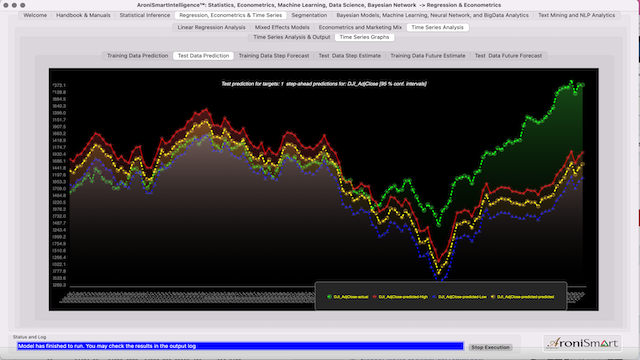This screenshot has height=360, width=640.
Task: View Test Data Future Forecast tab
Action: [x=508, y=56]
